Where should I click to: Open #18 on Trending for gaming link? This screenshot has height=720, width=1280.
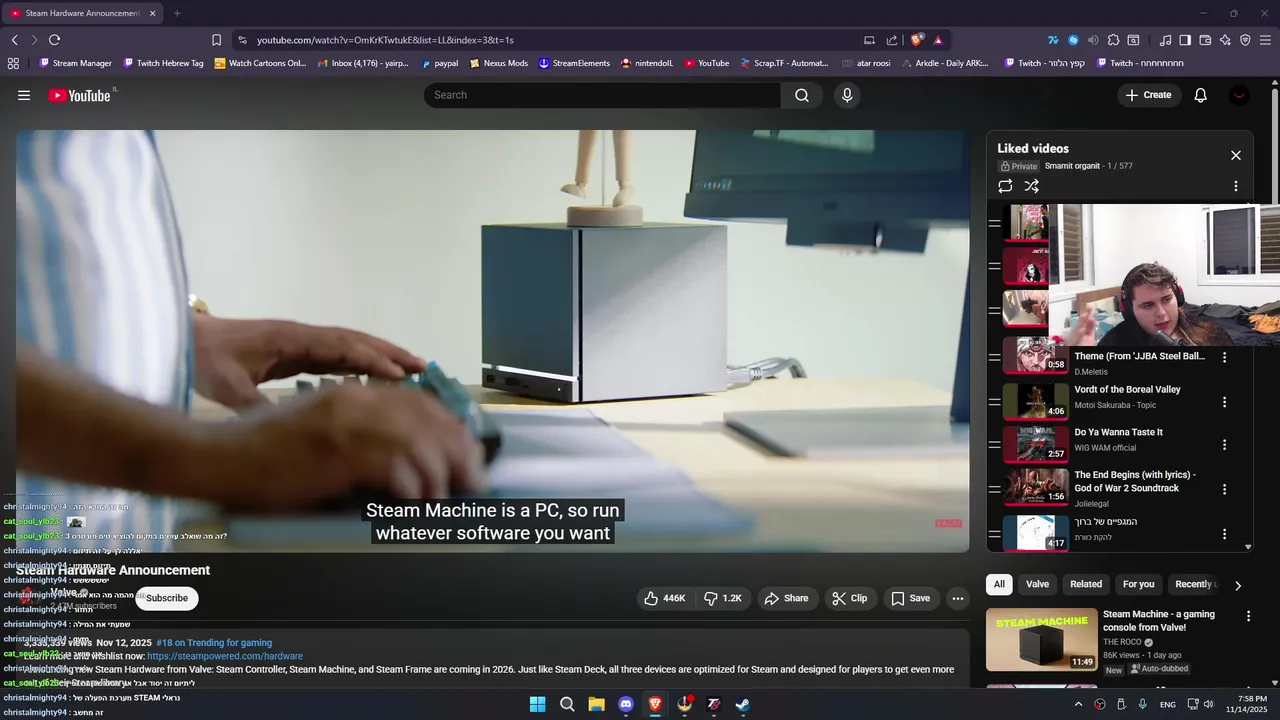point(214,643)
